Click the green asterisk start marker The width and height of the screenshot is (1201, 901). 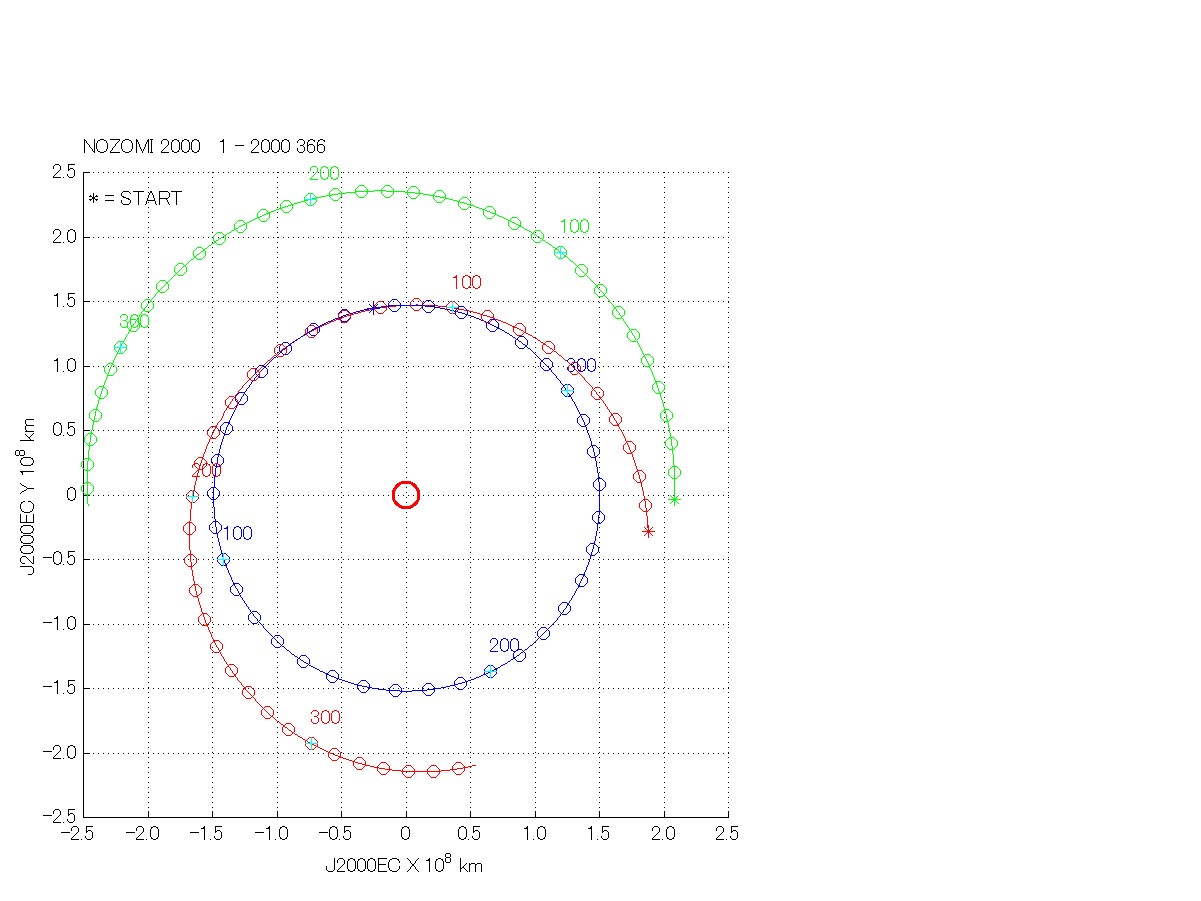[x=674, y=499]
